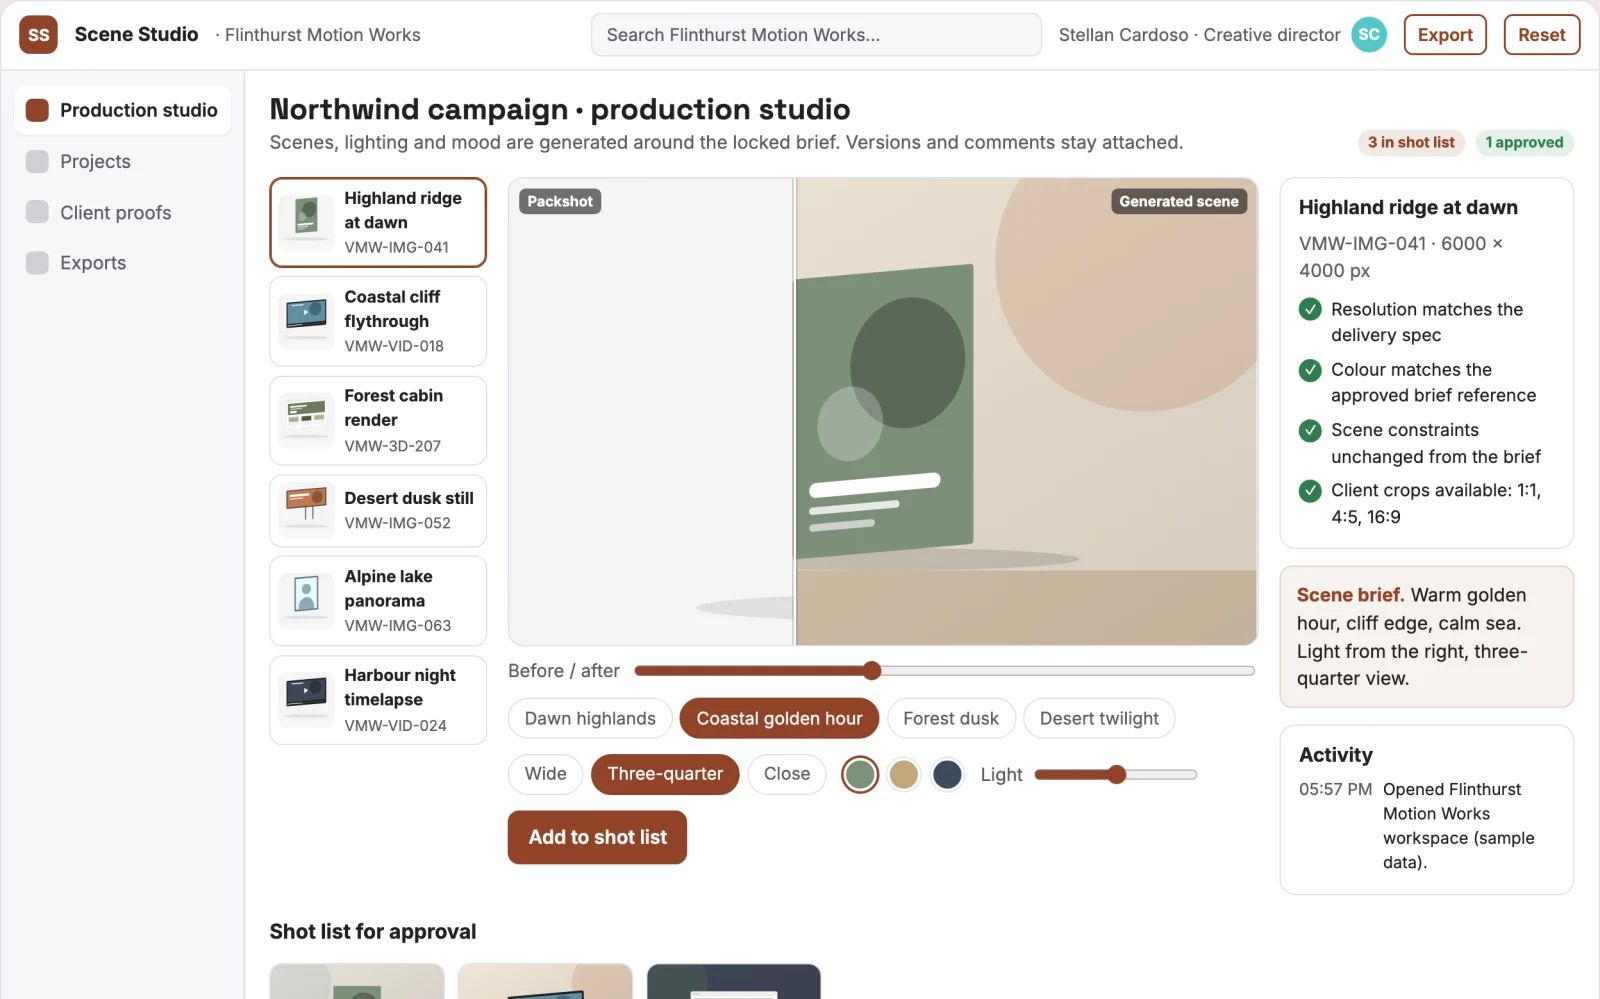
Task: Click the Exports sidebar icon
Action: coord(37,263)
